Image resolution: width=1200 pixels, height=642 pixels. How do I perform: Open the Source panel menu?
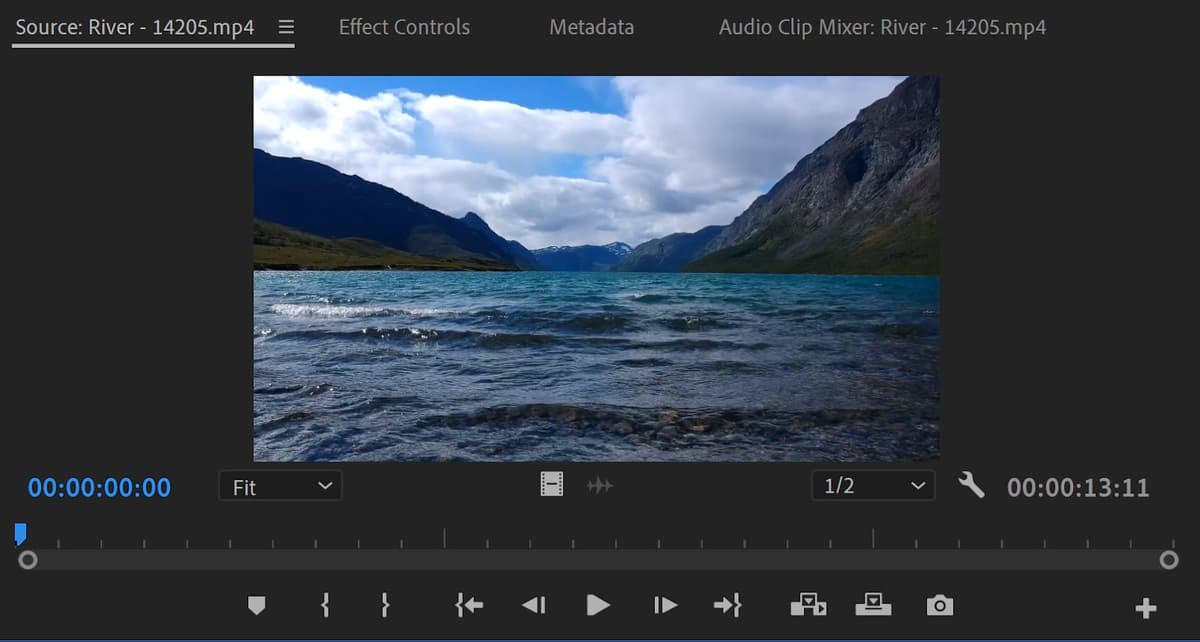click(286, 27)
